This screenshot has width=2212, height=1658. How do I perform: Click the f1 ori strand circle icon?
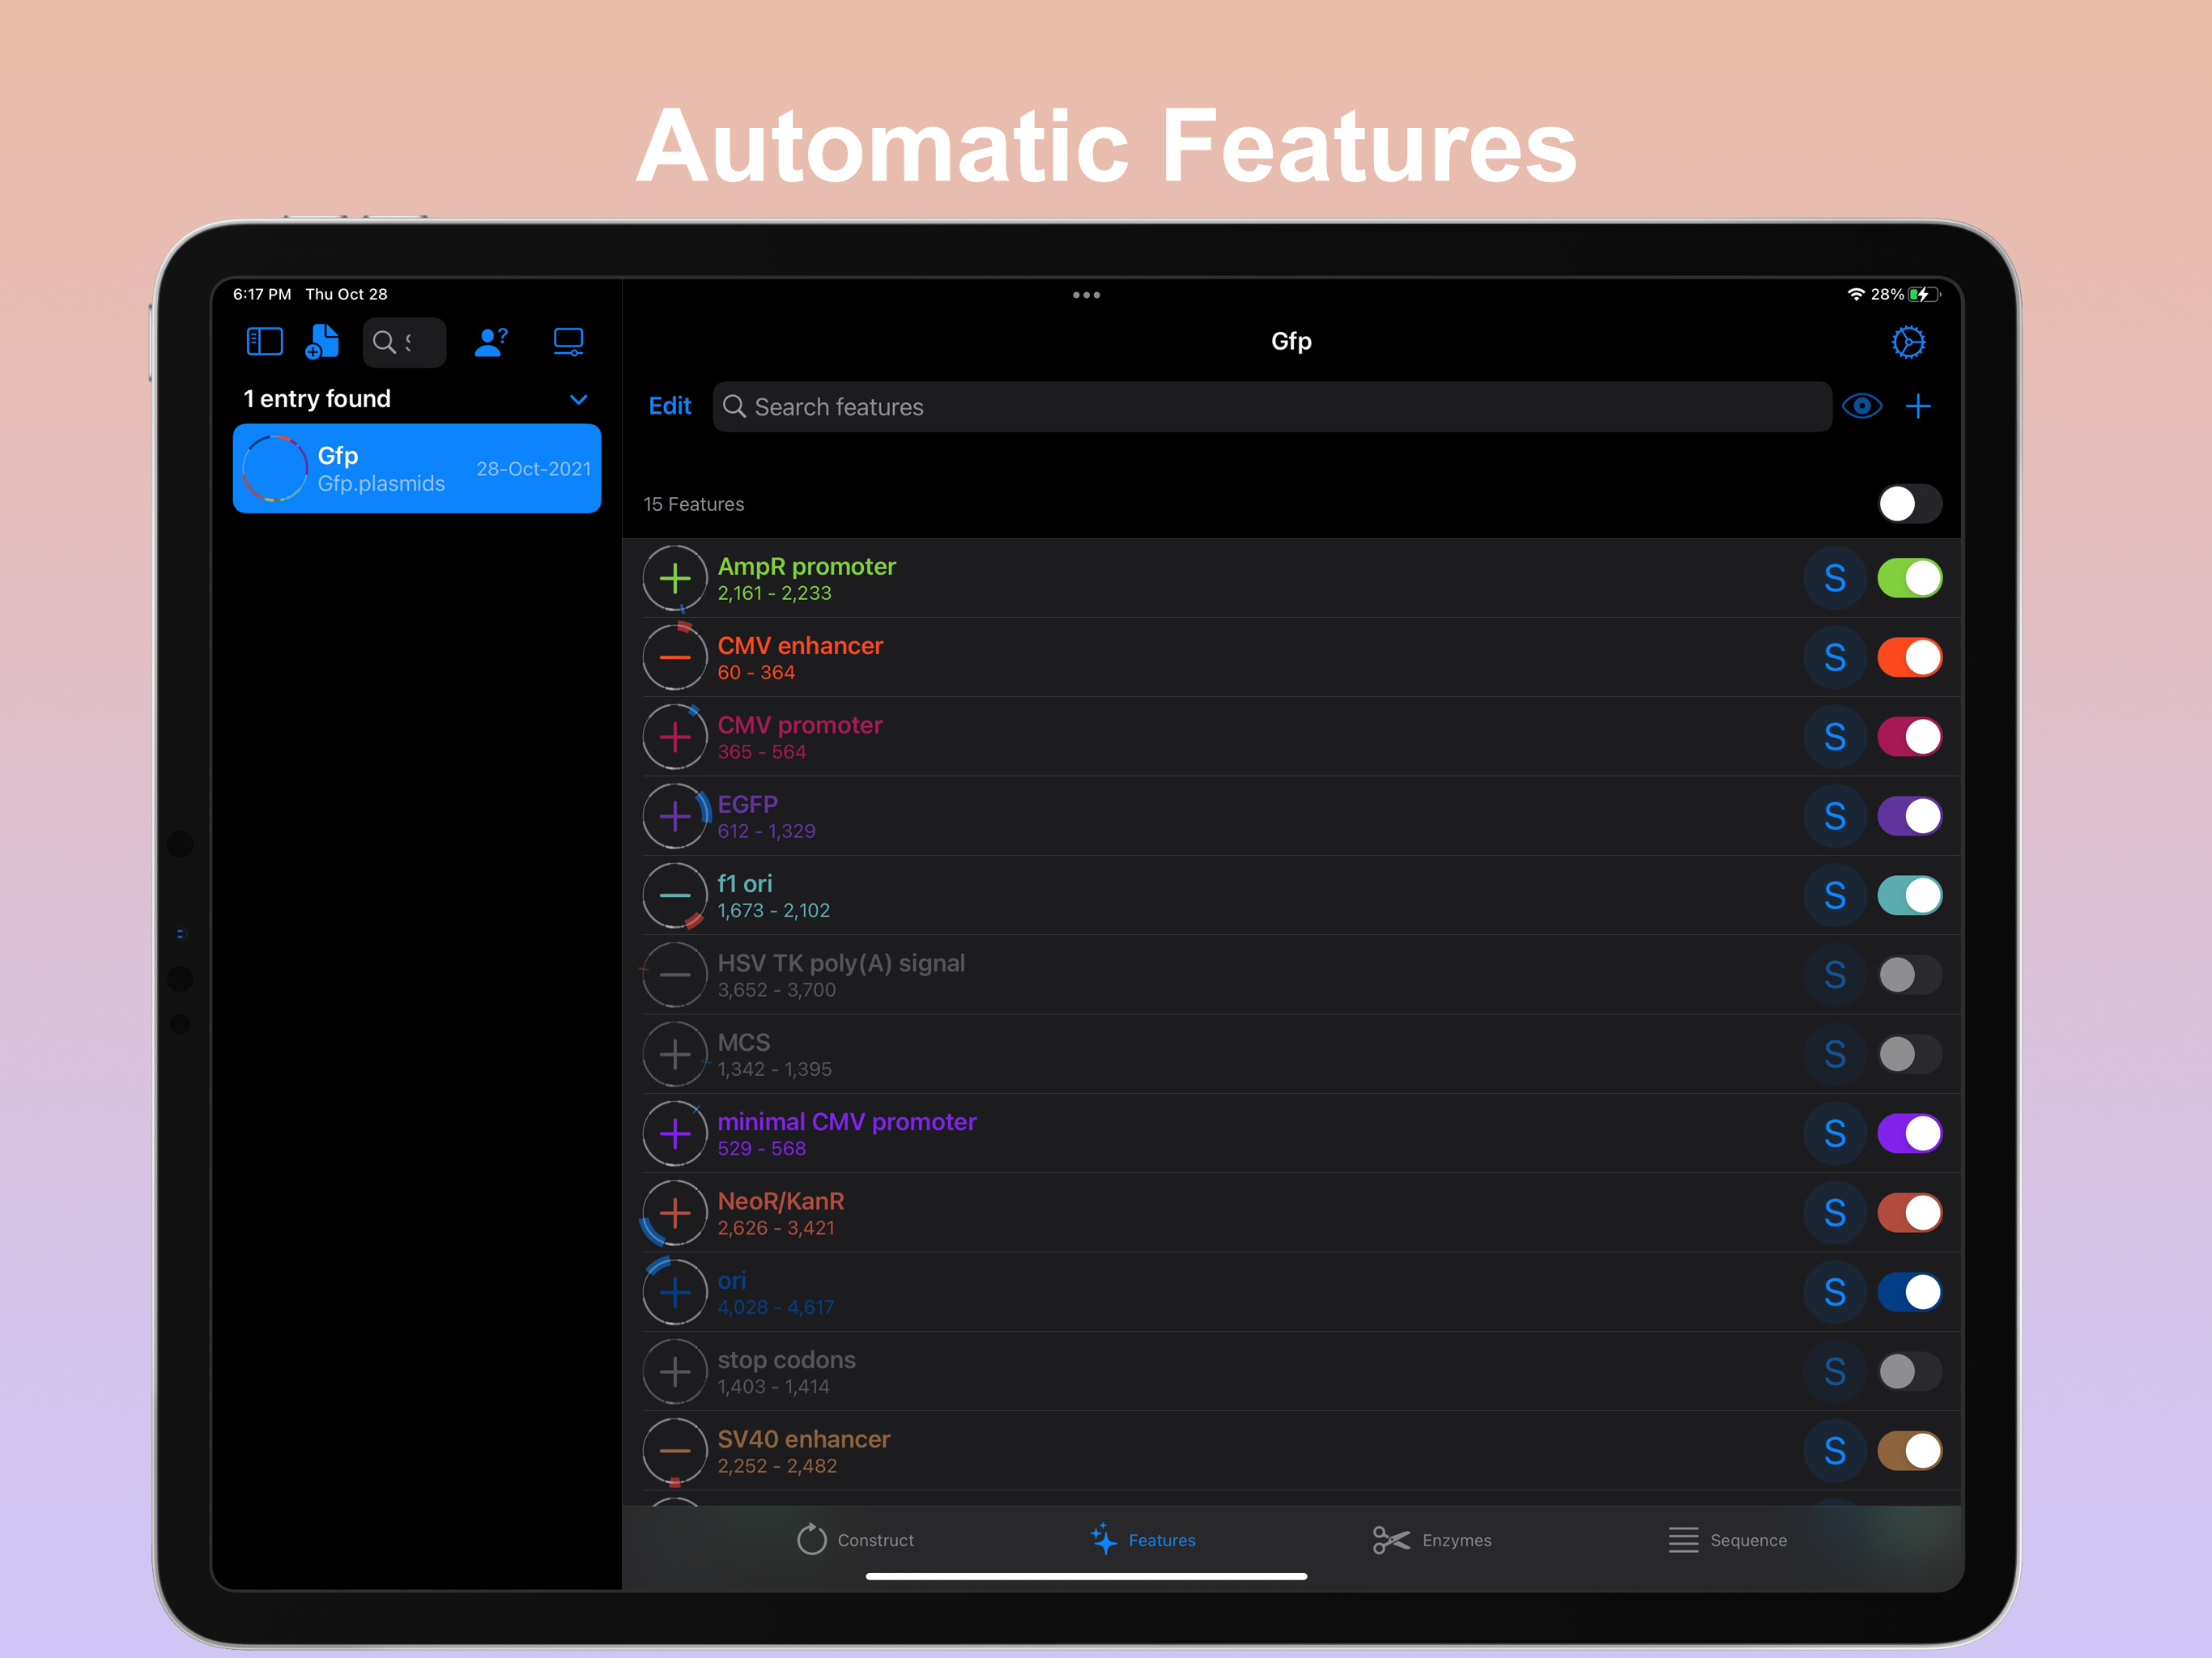675,895
